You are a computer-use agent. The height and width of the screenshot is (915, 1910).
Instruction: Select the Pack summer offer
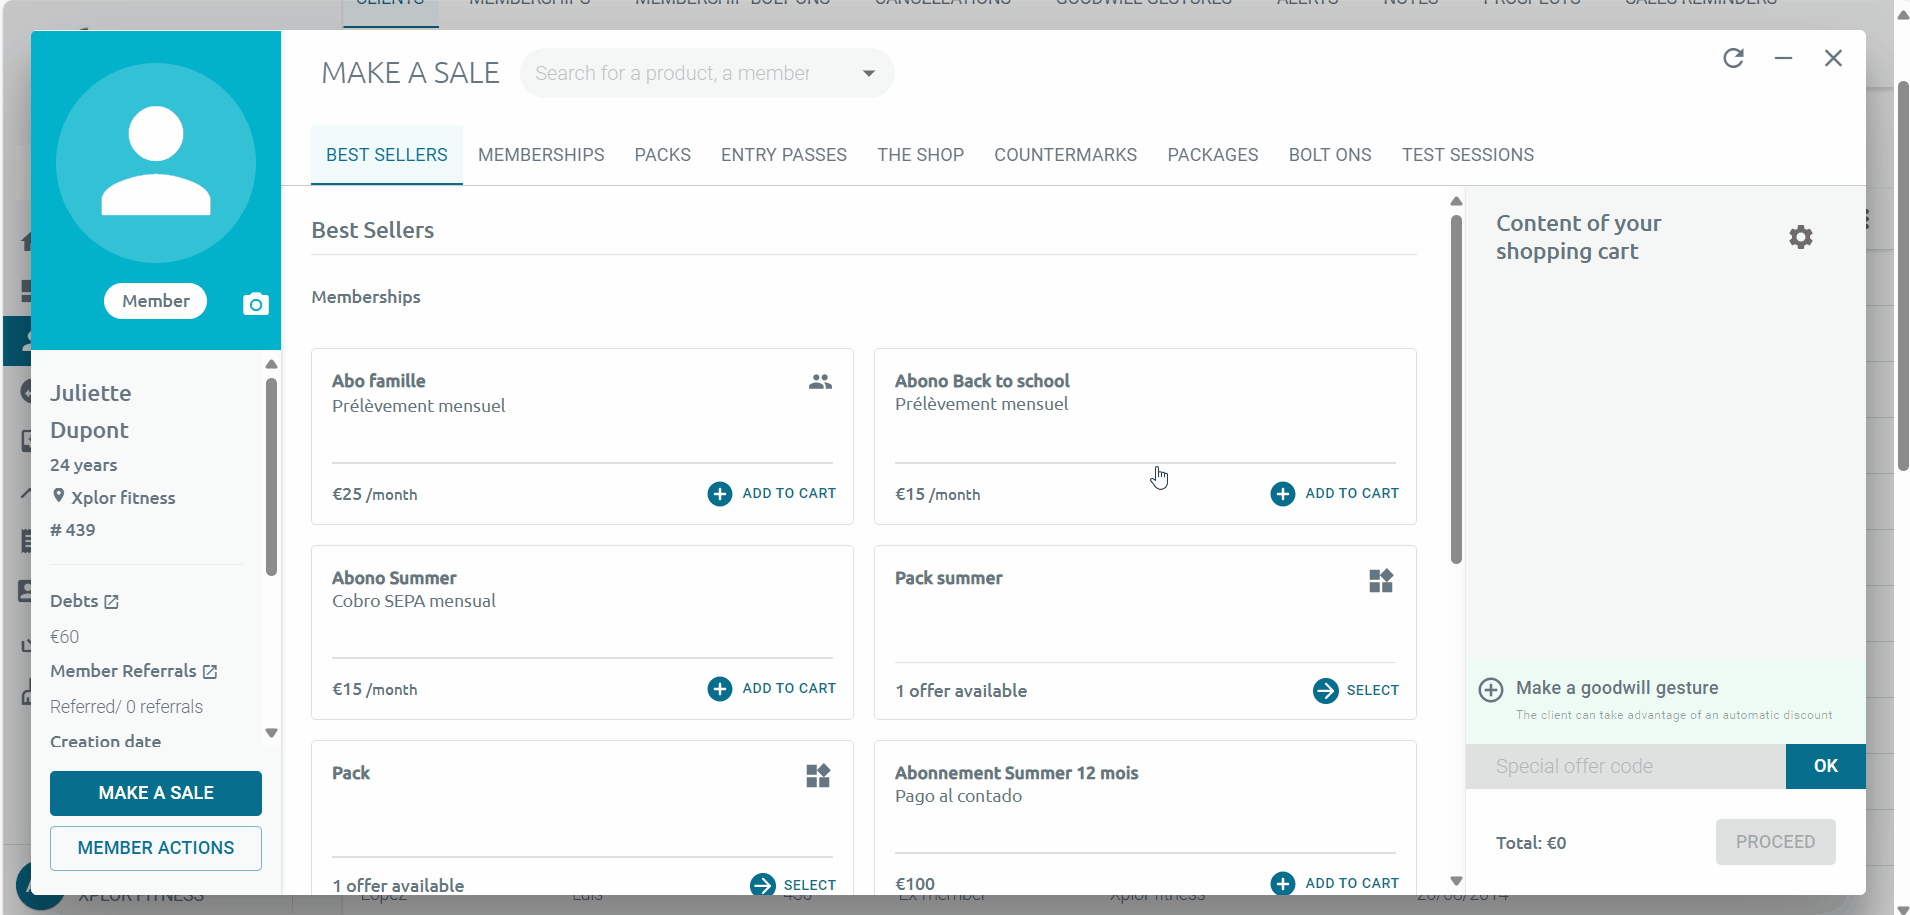click(x=1355, y=690)
